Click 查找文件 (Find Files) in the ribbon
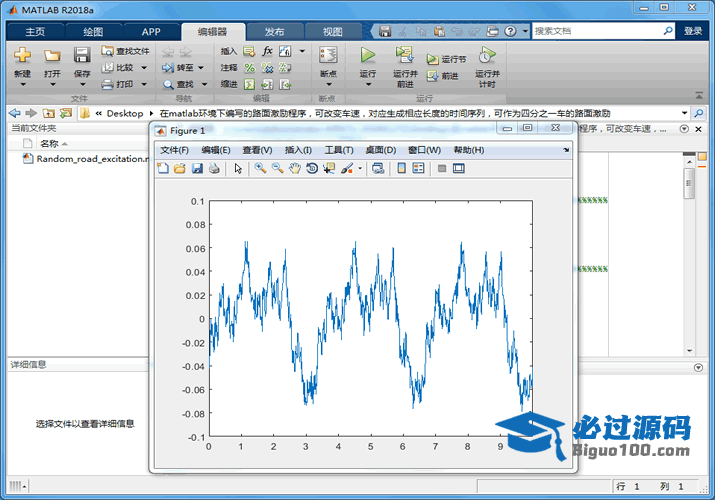The image size is (715, 500). coord(126,51)
